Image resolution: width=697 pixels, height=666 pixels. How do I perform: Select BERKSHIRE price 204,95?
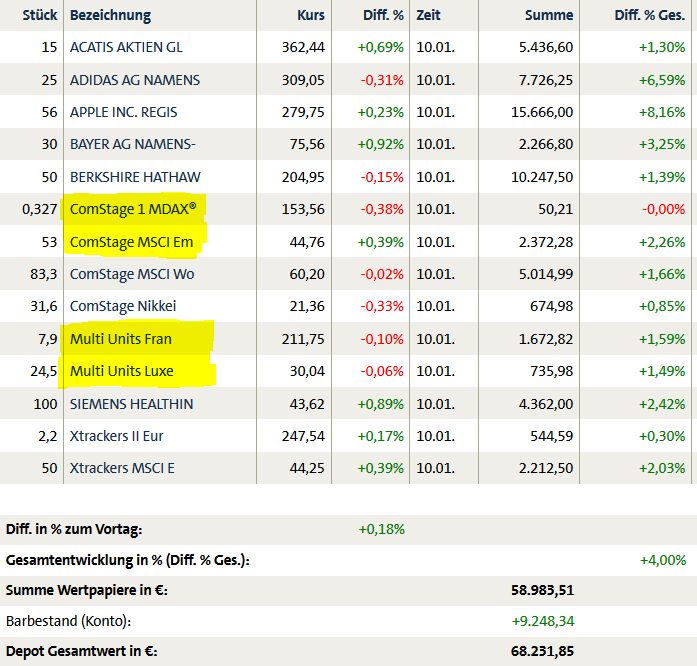click(303, 177)
